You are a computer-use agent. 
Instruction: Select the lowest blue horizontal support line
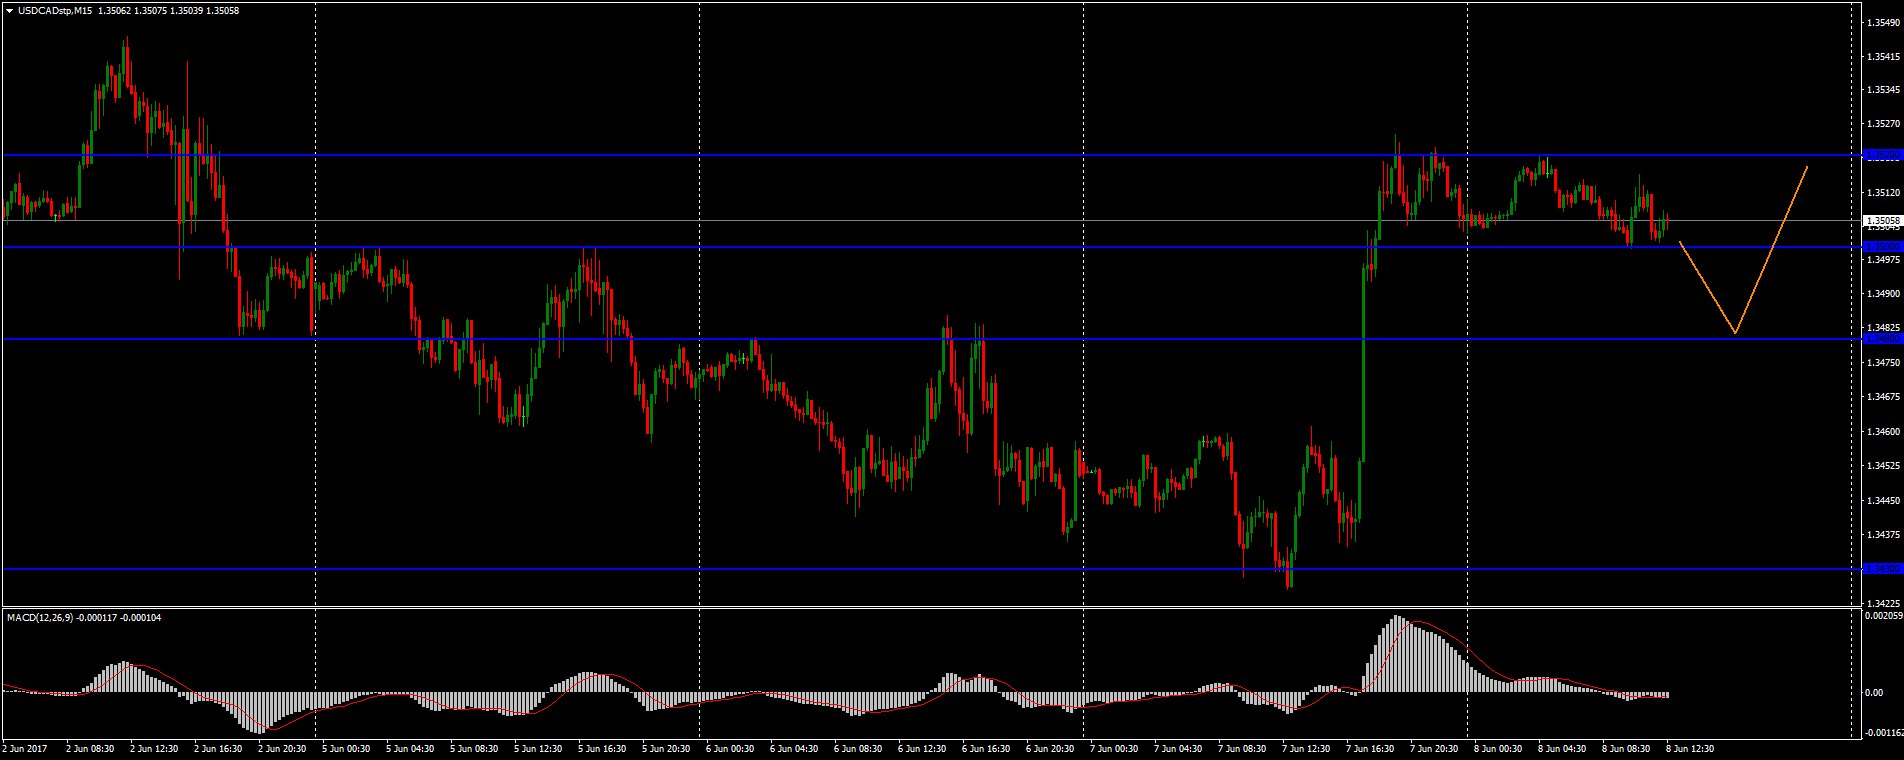(x=932, y=569)
